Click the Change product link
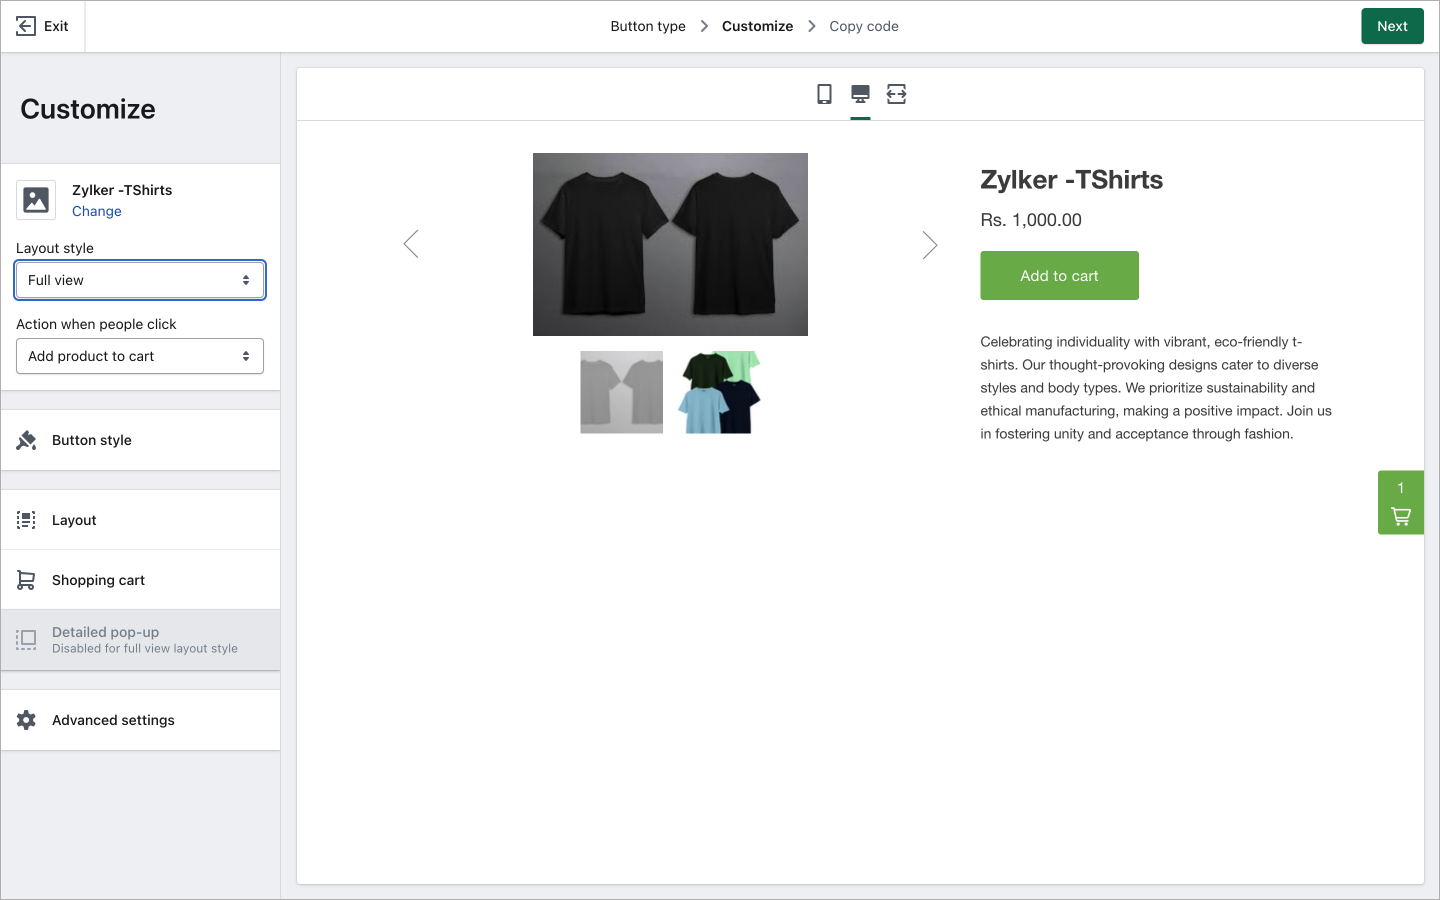The image size is (1440, 900). [x=97, y=211]
